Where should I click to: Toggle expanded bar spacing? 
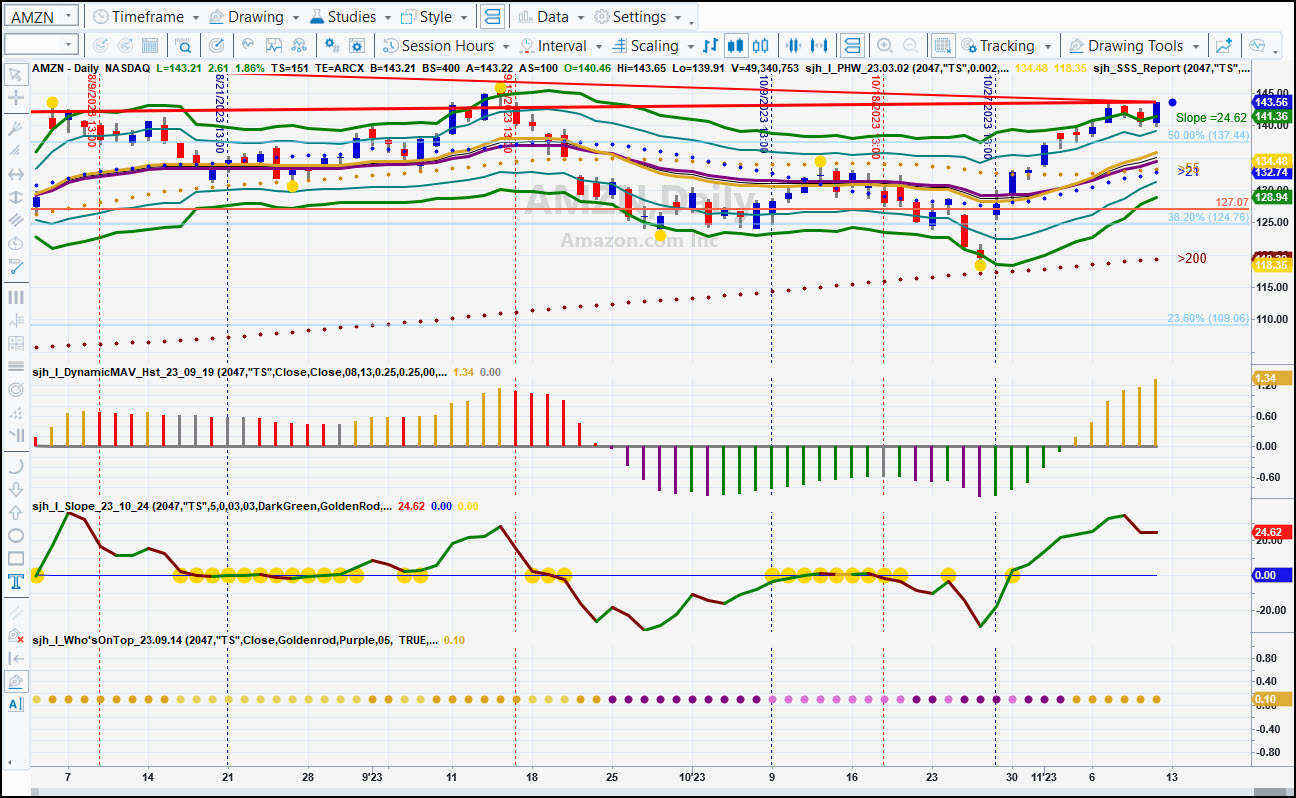click(820, 45)
